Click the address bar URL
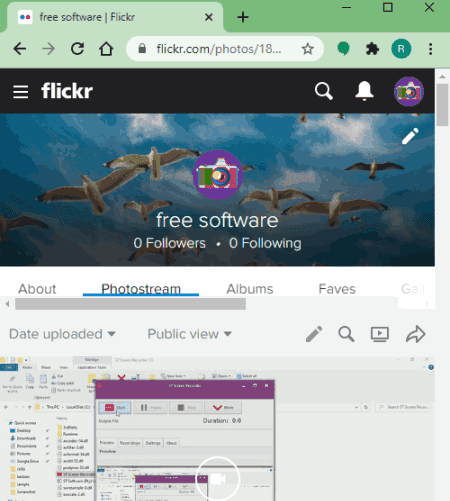Viewport: 450px width, 501px height. click(219, 49)
